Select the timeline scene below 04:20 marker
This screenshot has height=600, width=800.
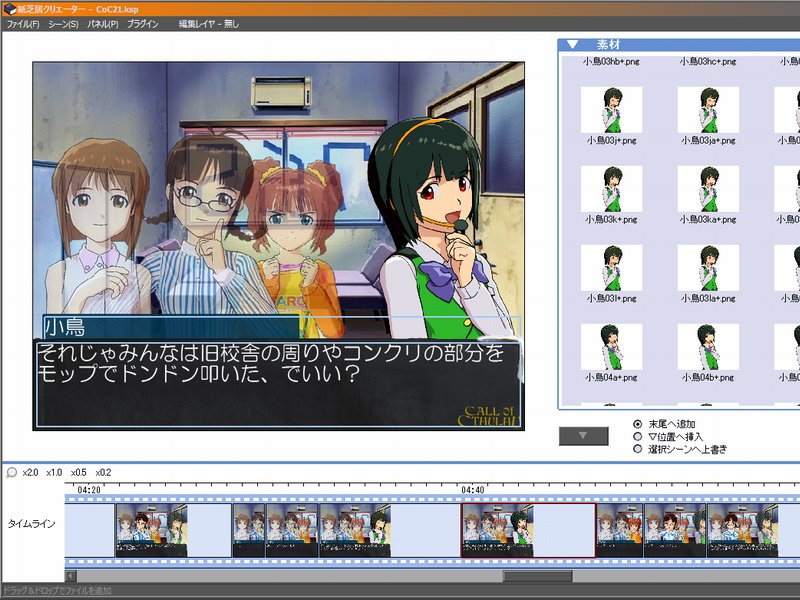pyautogui.click(x=173, y=531)
